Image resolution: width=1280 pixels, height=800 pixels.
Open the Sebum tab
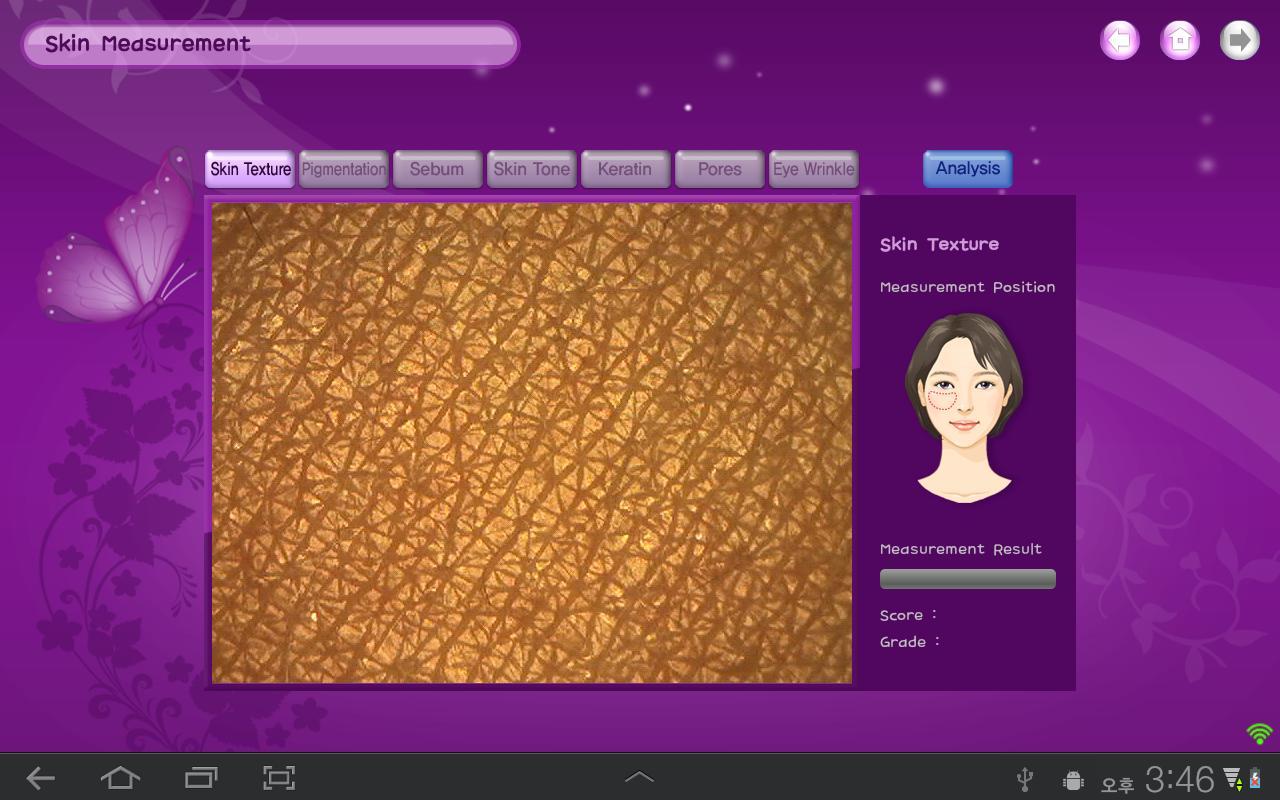click(437, 169)
